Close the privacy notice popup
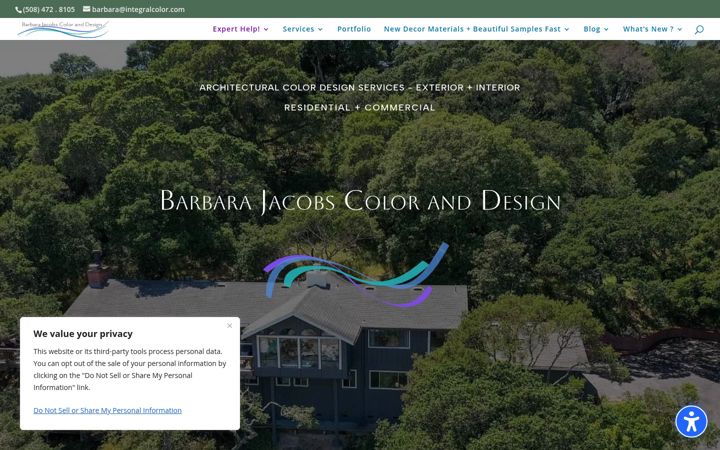The width and height of the screenshot is (720, 450). (230, 326)
